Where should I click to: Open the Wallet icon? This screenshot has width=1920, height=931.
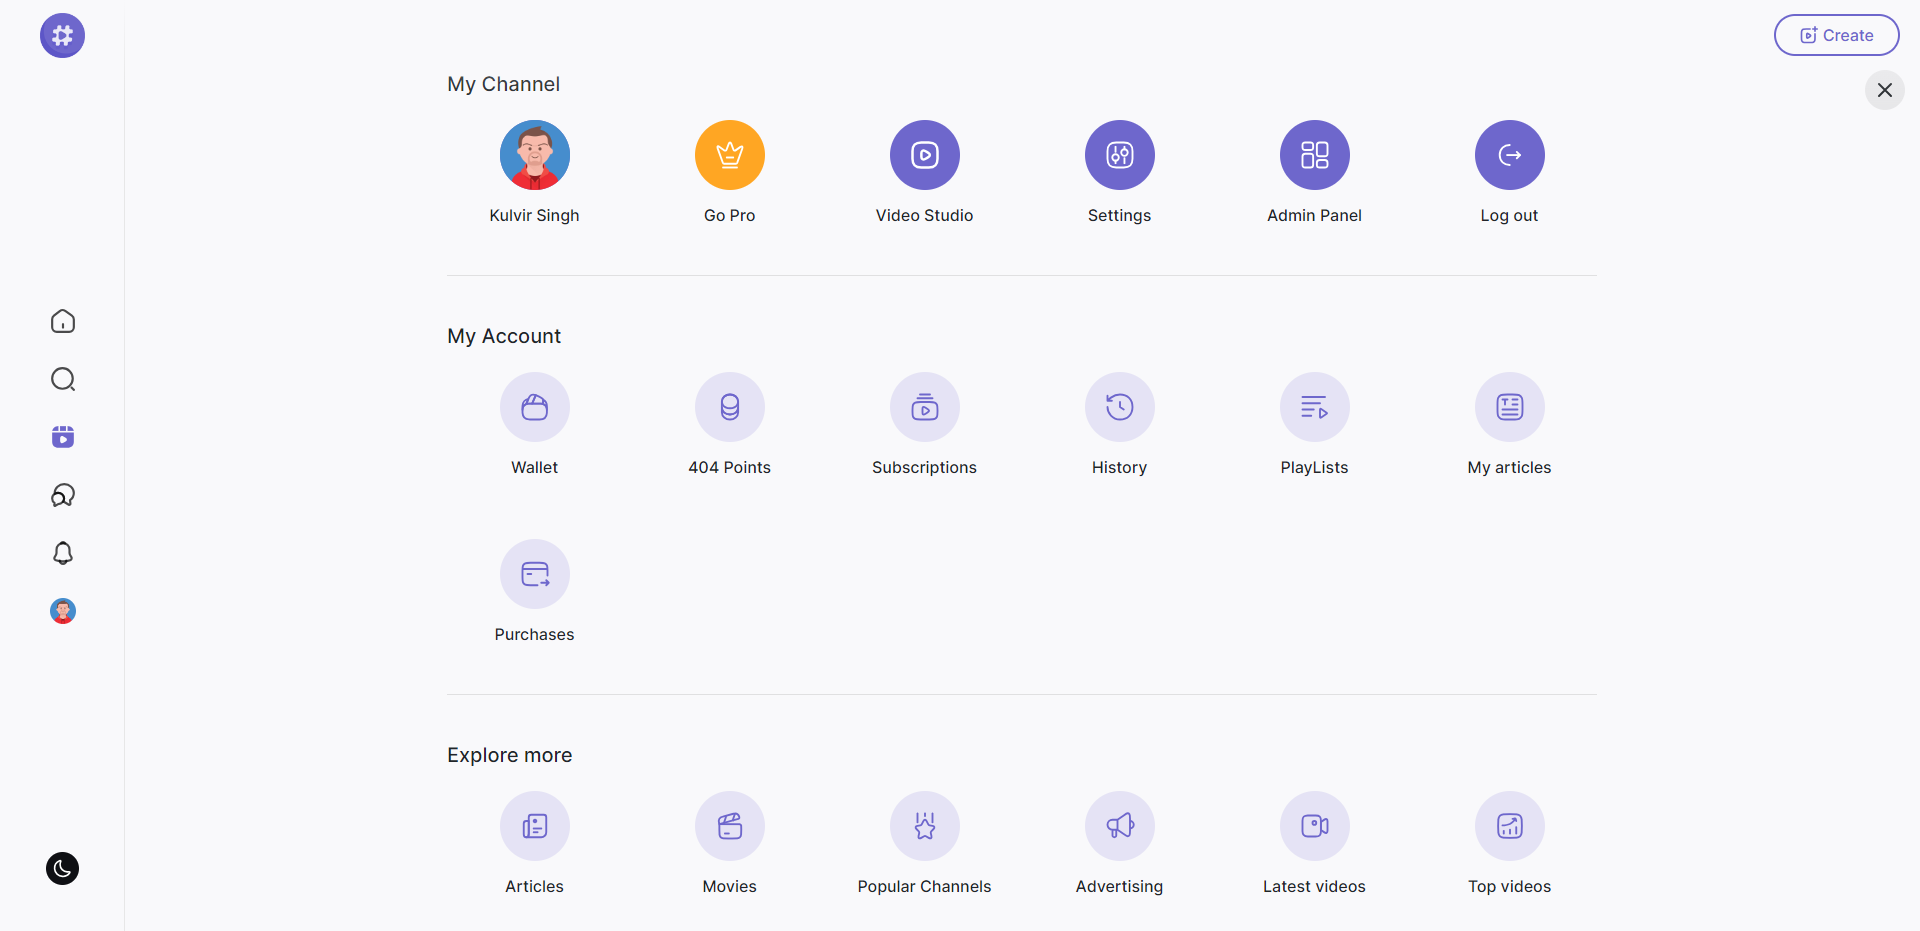click(x=534, y=407)
